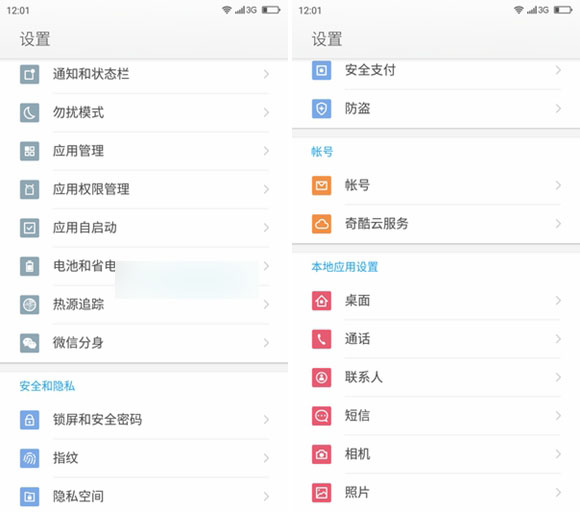Click the chevron beside 相机
This screenshot has width=580, height=512.
point(558,454)
